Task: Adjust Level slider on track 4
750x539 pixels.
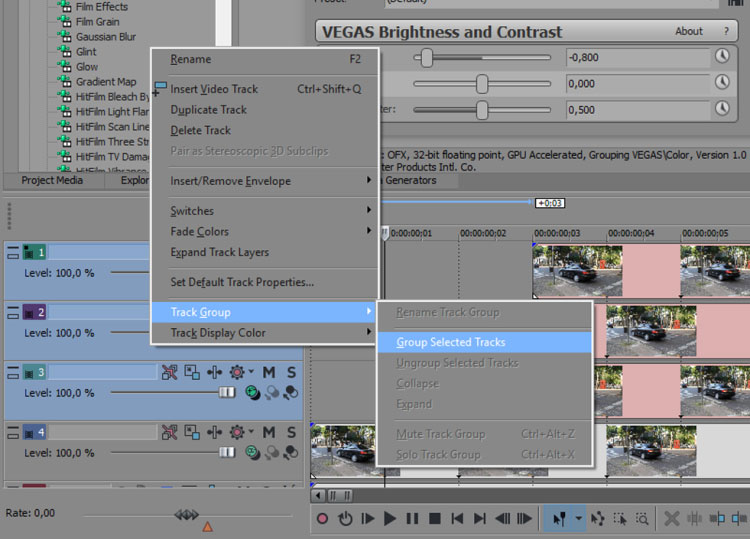Action: click(x=227, y=452)
